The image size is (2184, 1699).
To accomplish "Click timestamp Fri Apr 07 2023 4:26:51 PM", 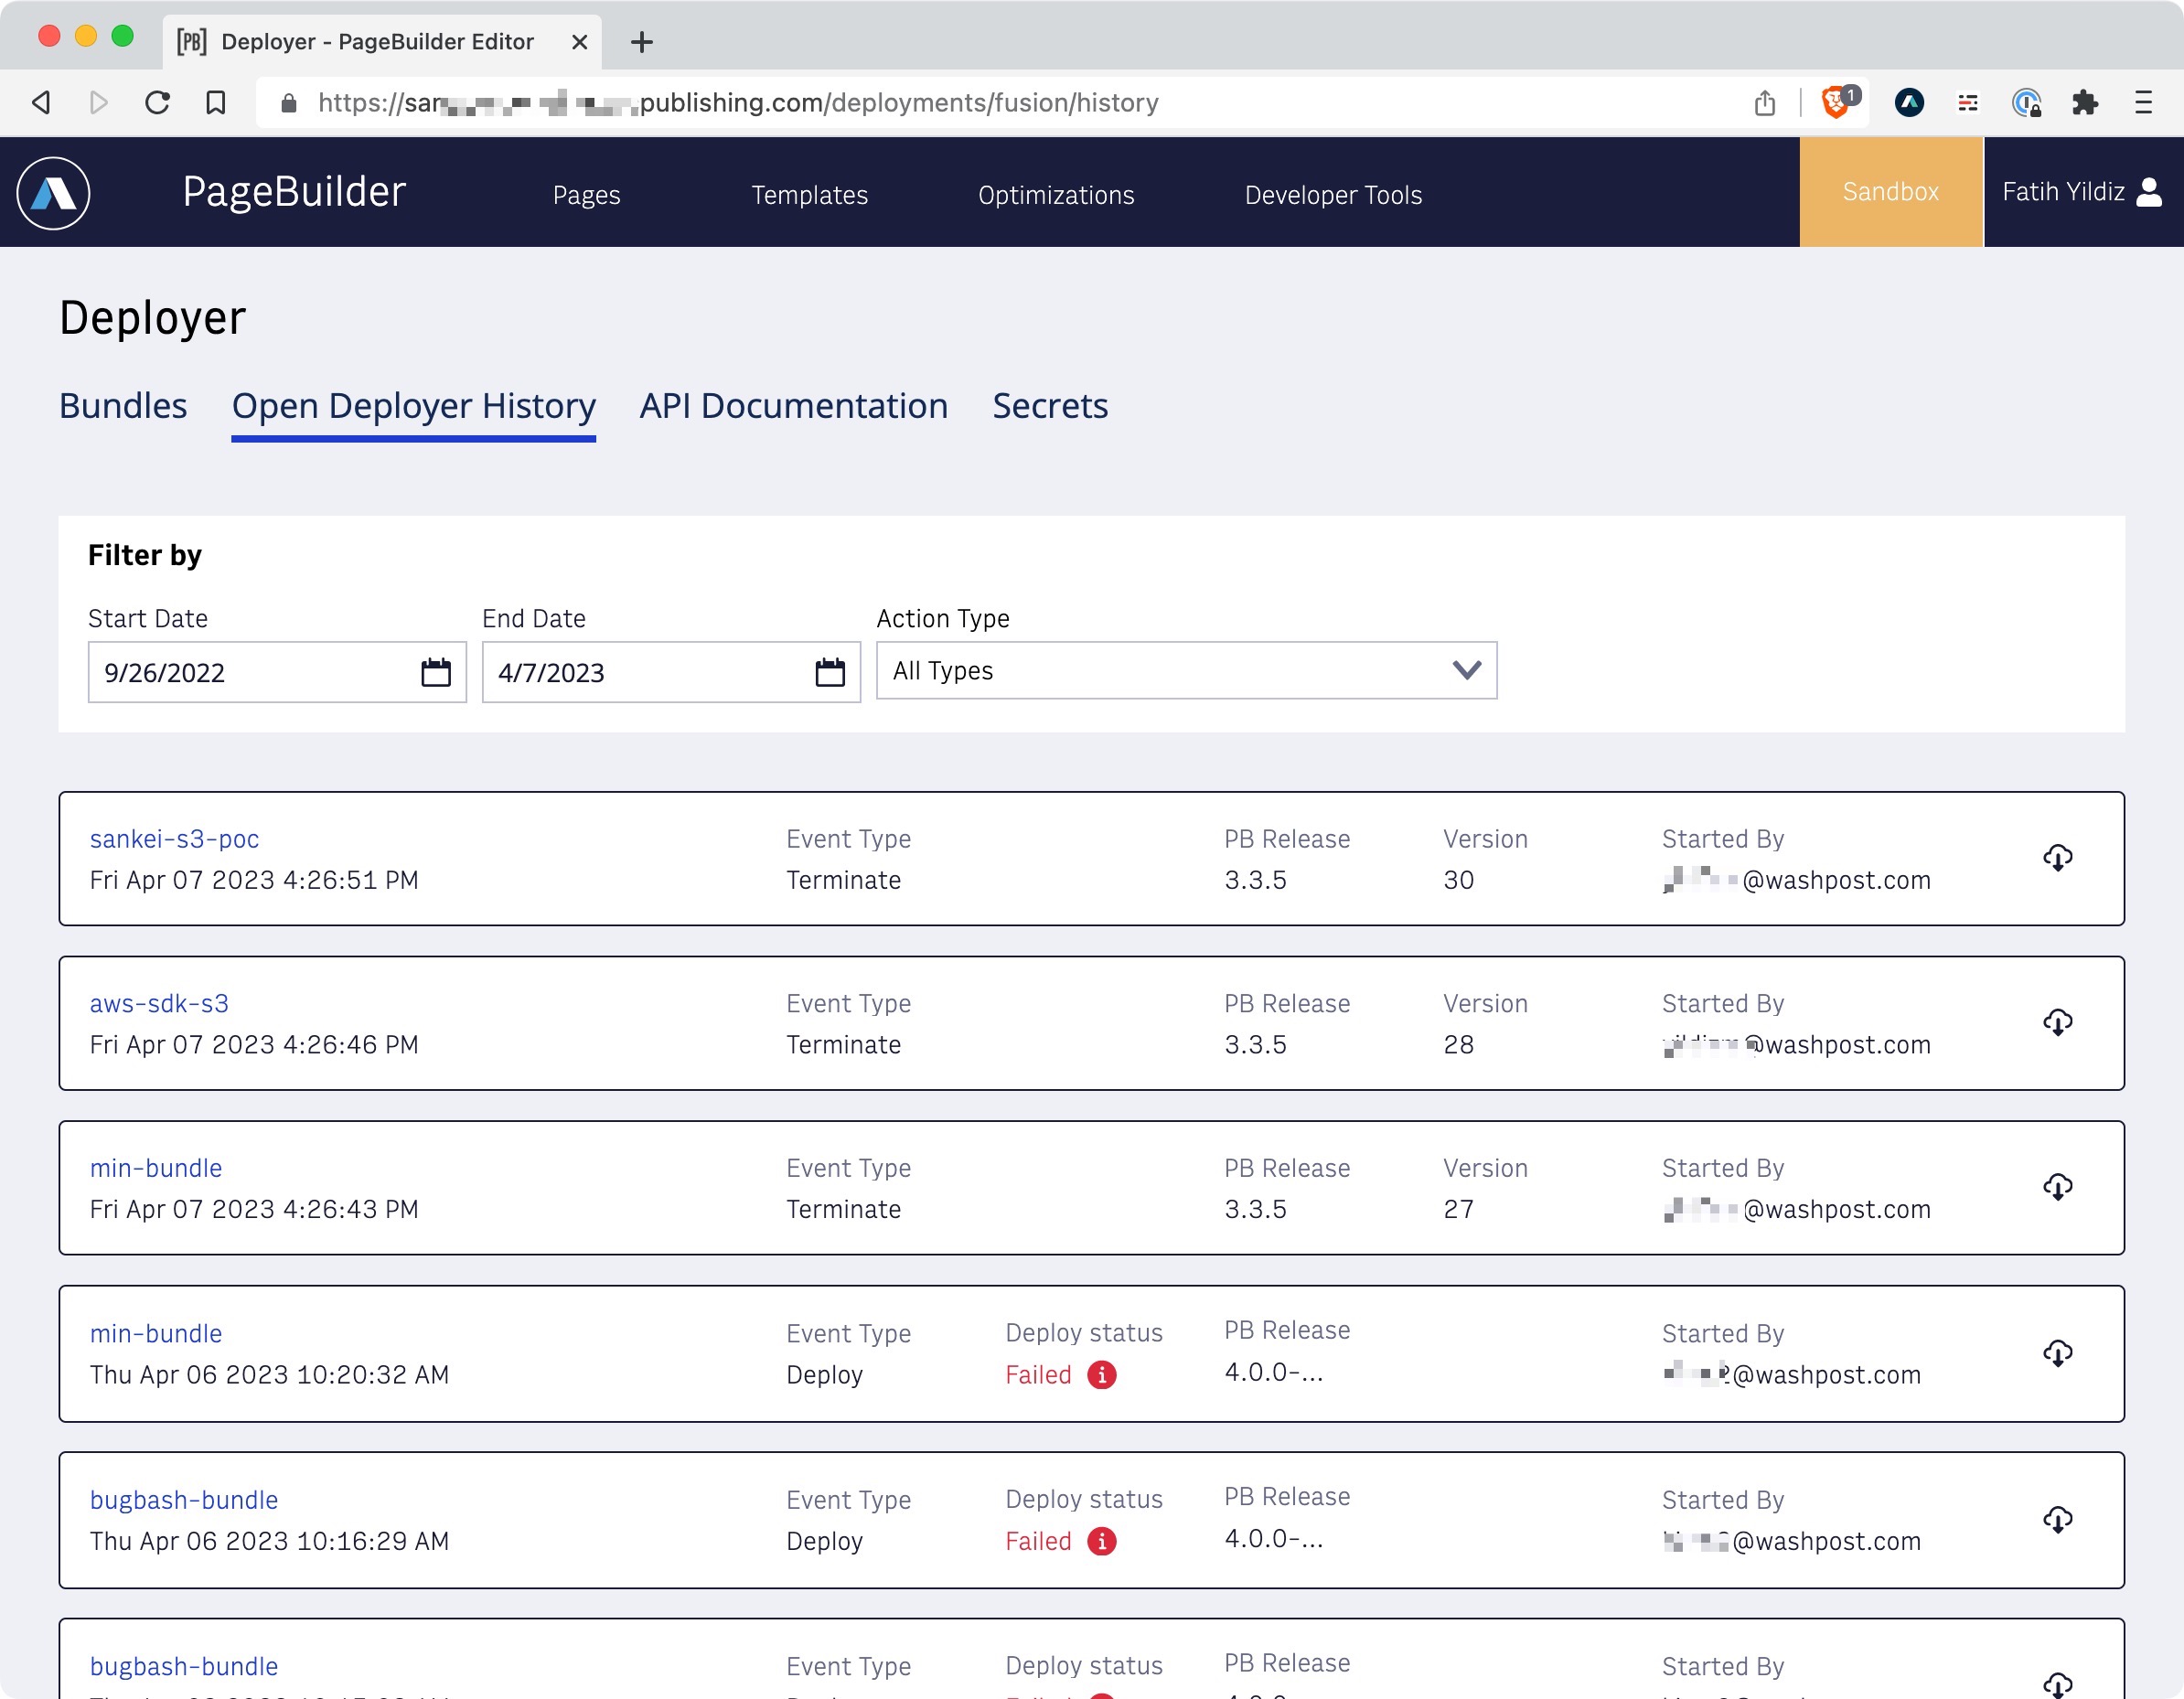I will (x=254, y=880).
